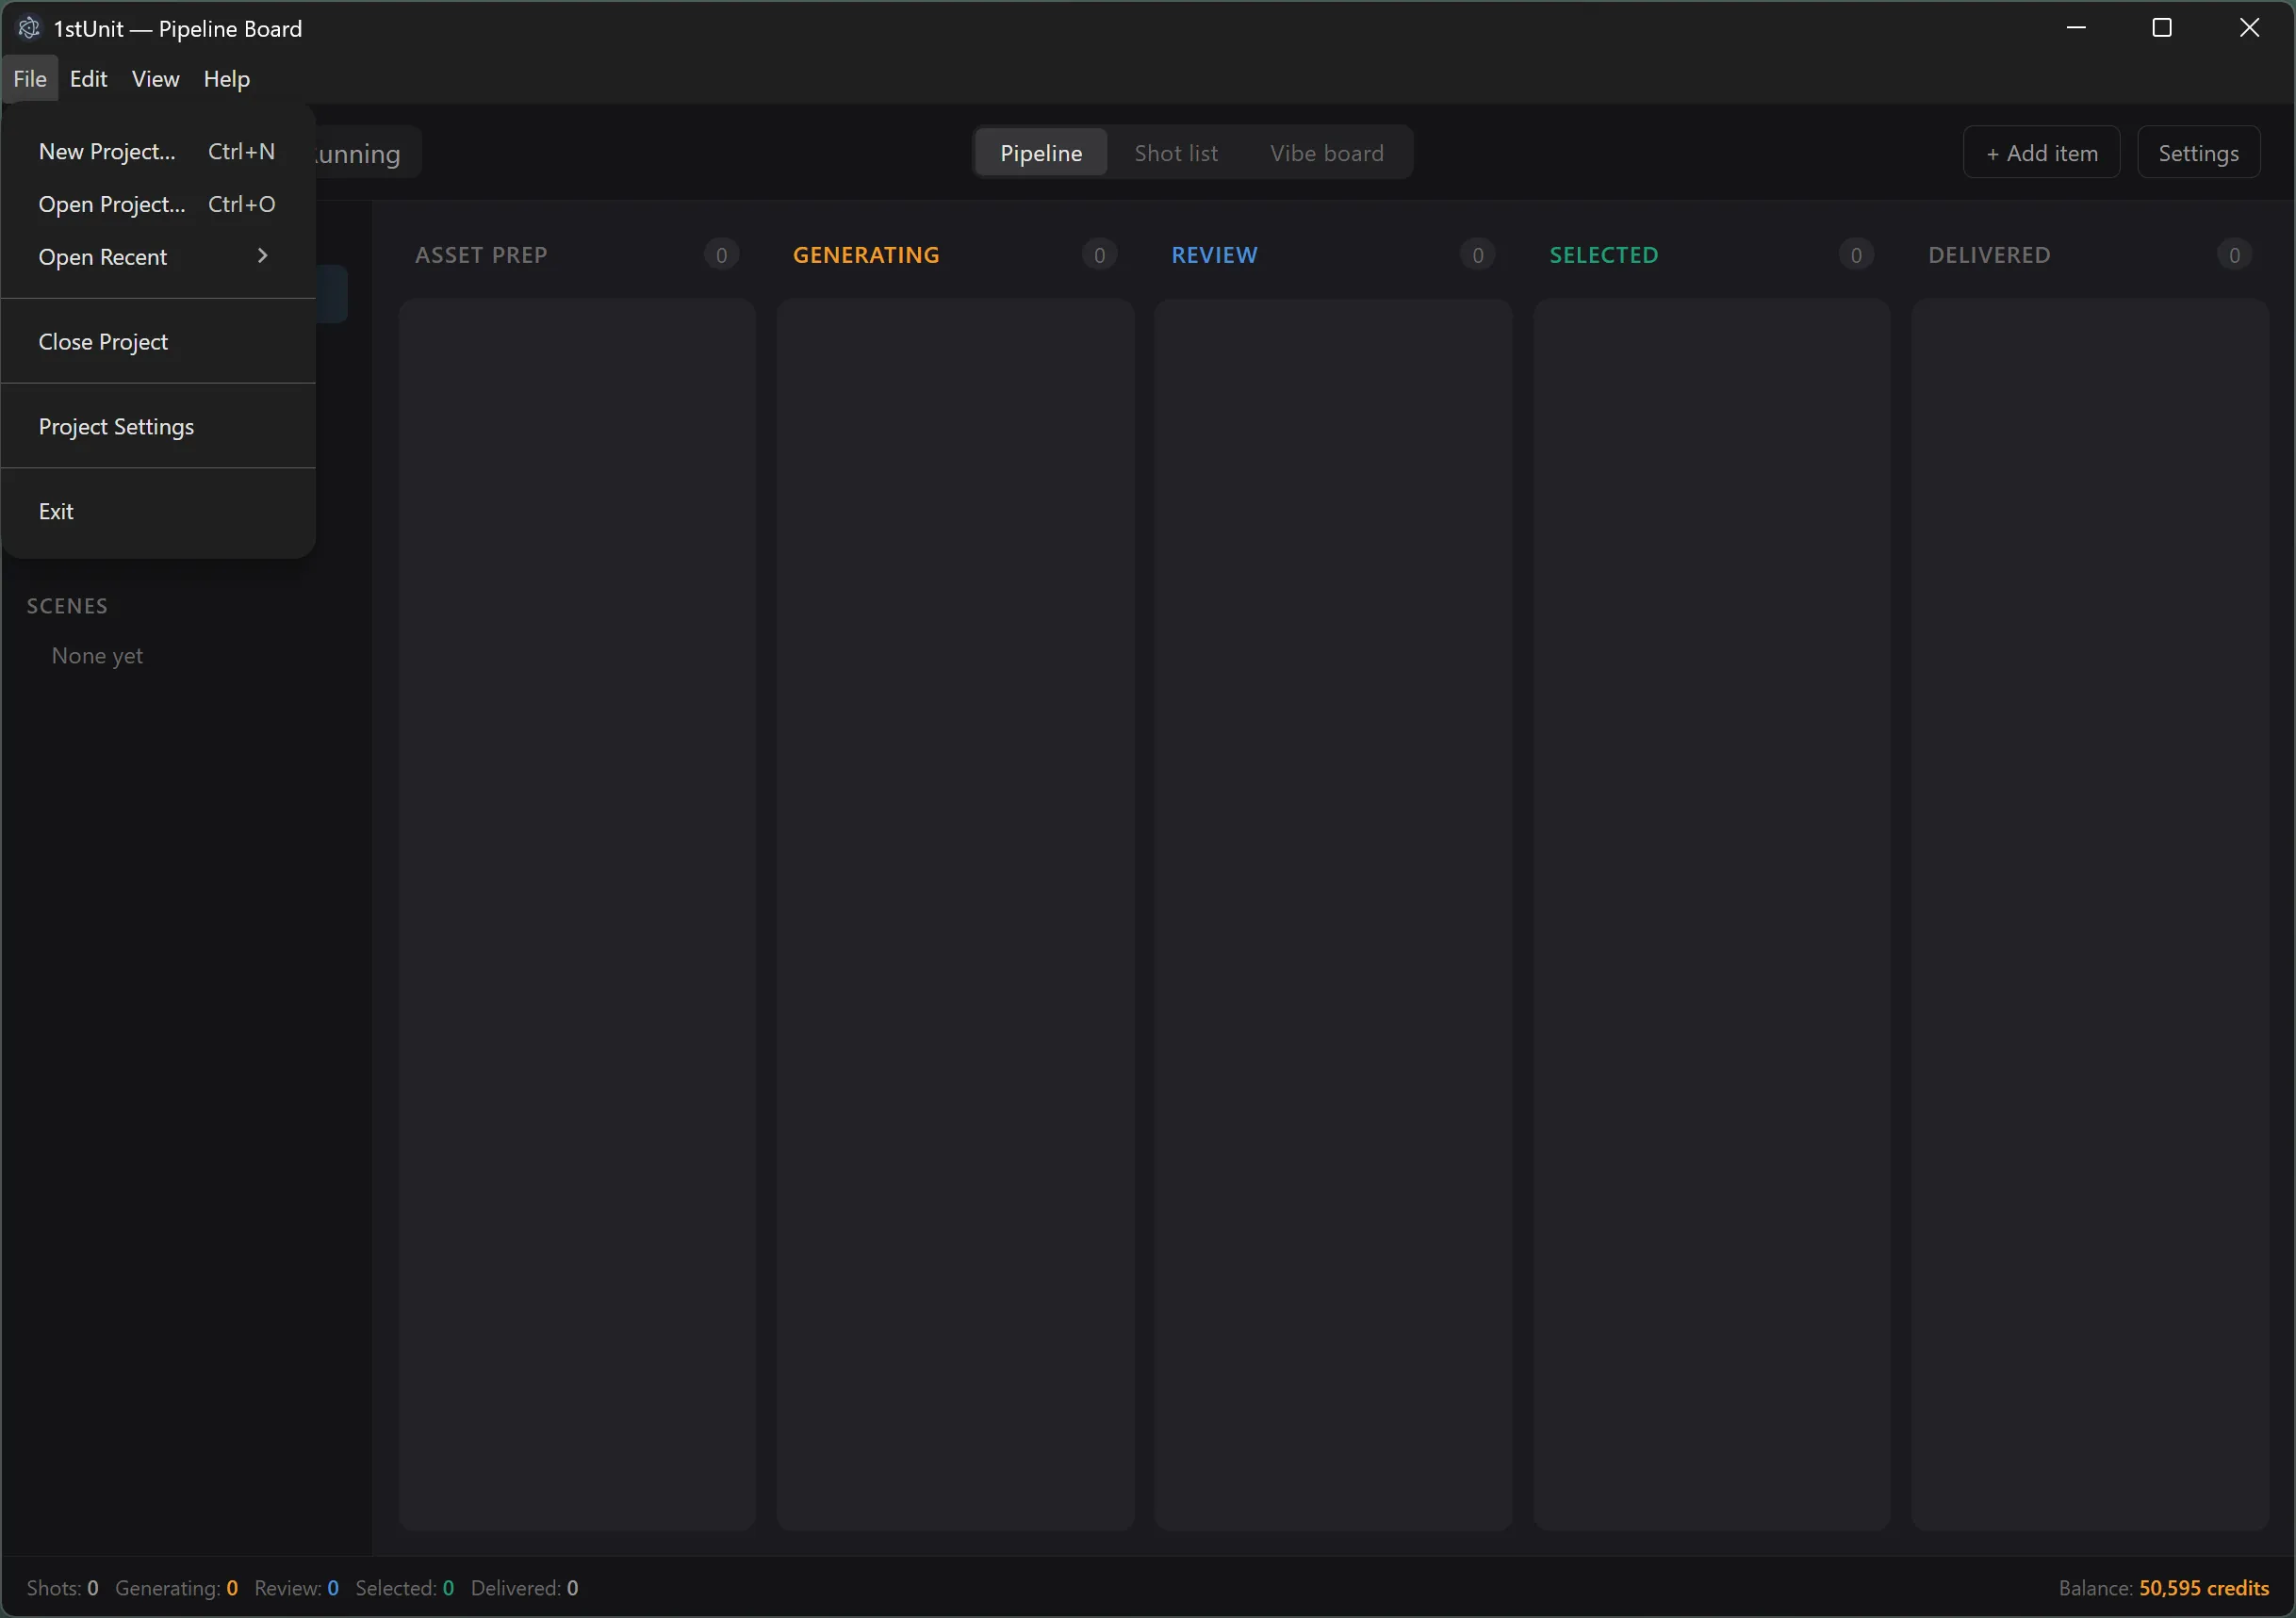Click the GENERATING column header
This screenshot has width=2296, height=1618.
point(866,255)
